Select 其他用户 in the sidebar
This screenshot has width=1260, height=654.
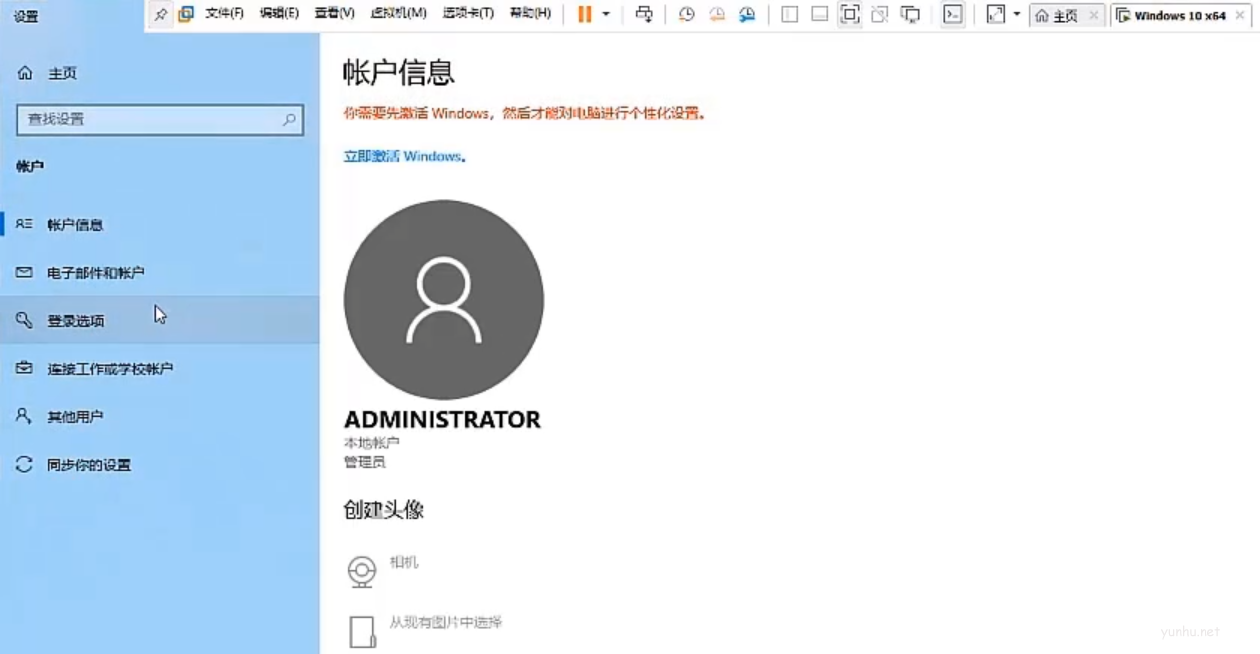[75, 416]
